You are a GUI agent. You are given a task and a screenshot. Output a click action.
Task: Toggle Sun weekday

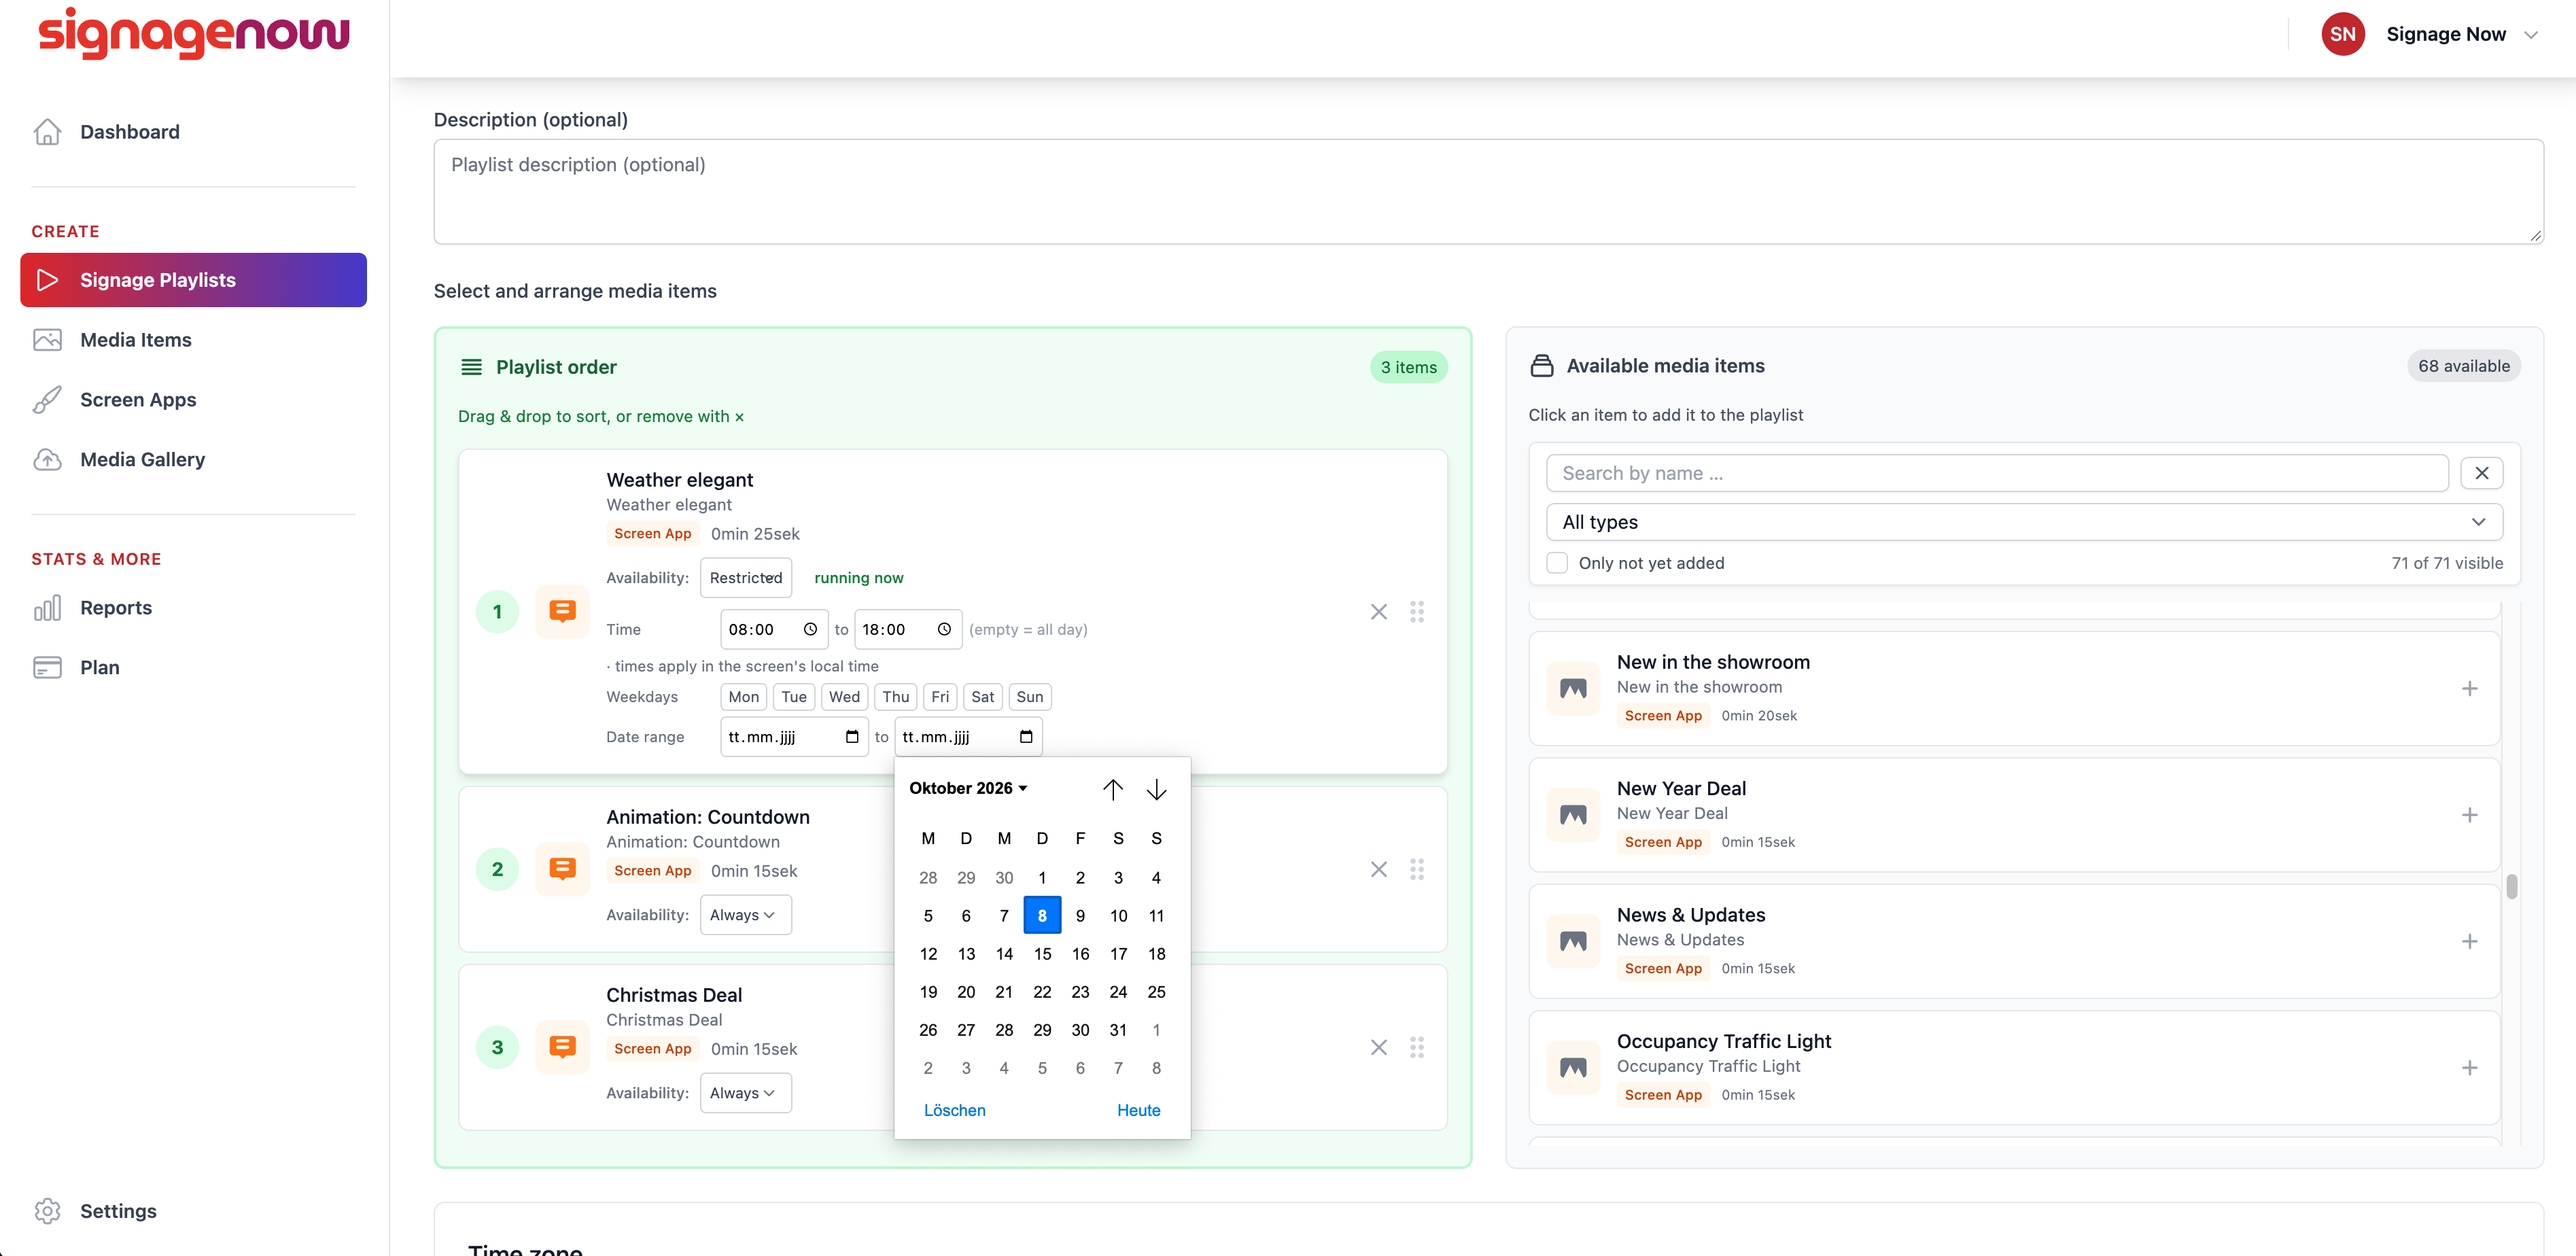point(1029,697)
